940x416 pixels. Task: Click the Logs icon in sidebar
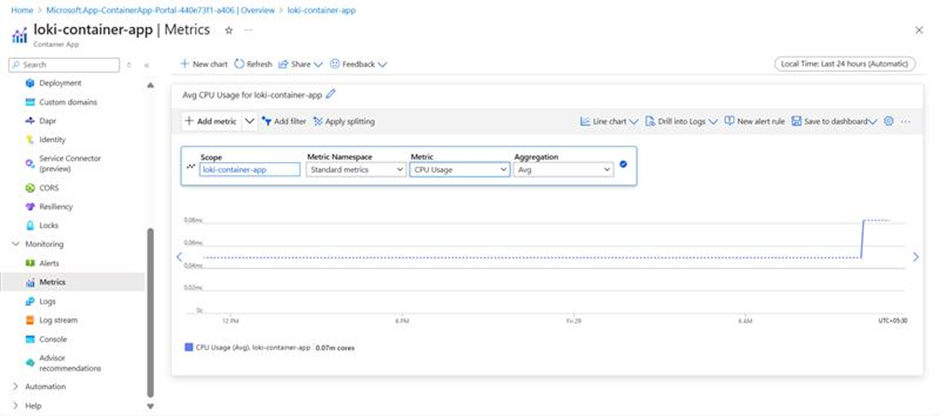30,301
